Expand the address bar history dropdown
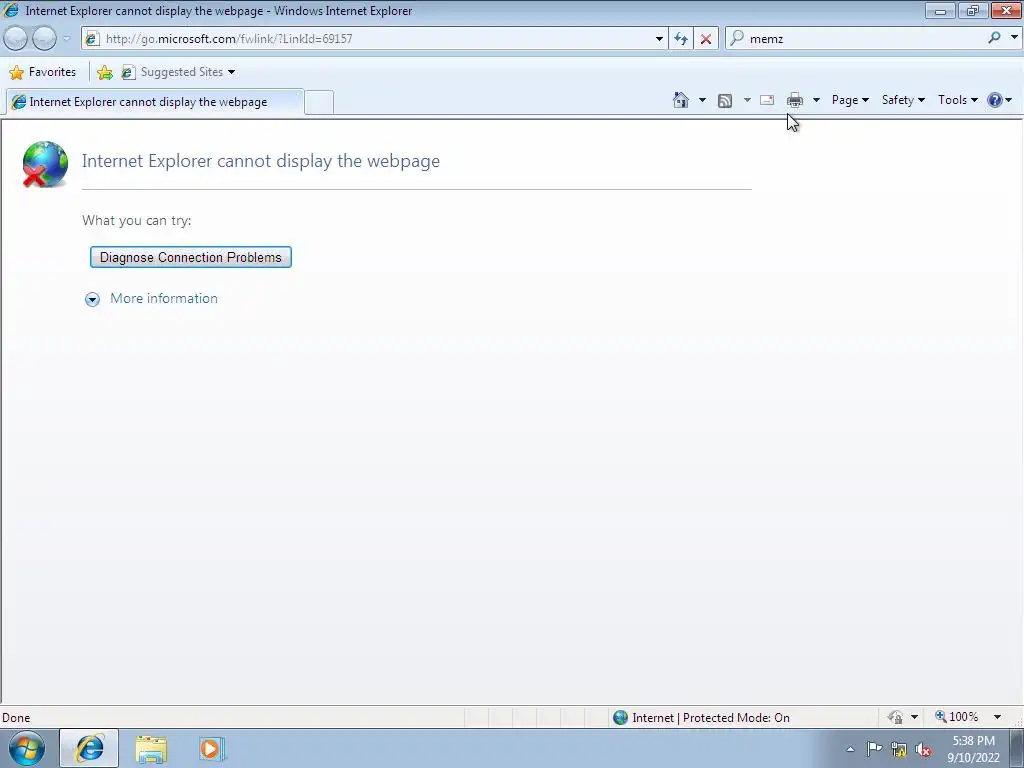 click(x=659, y=39)
